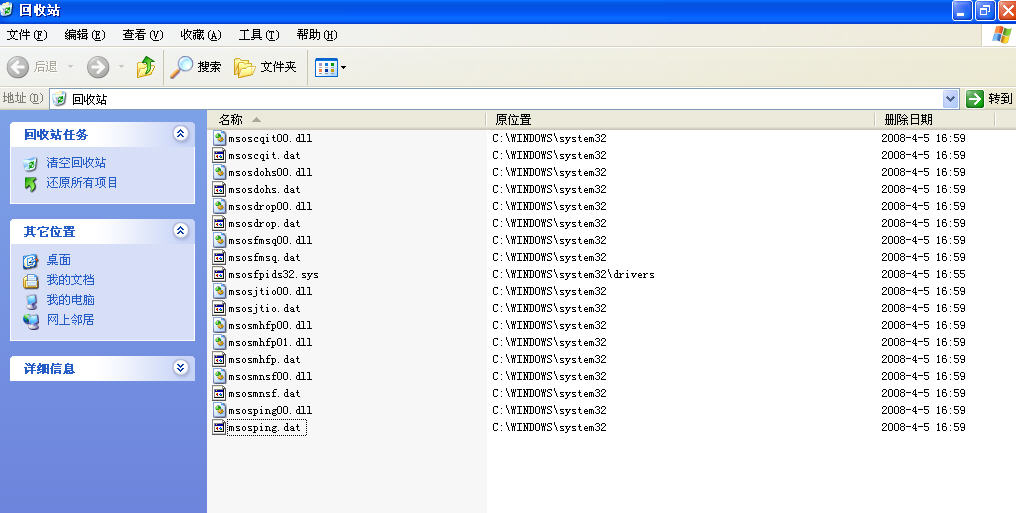Select the msosdrop.dat file icon
Viewport: 1016px width, 513px height.
(x=219, y=223)
